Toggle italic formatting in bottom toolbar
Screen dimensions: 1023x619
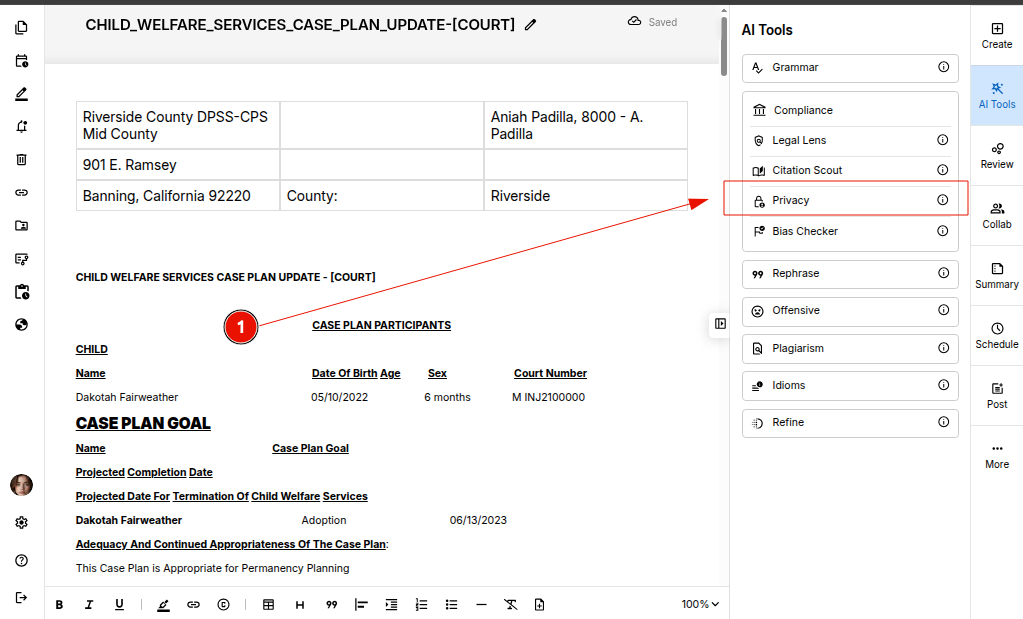tap(89, 604)
